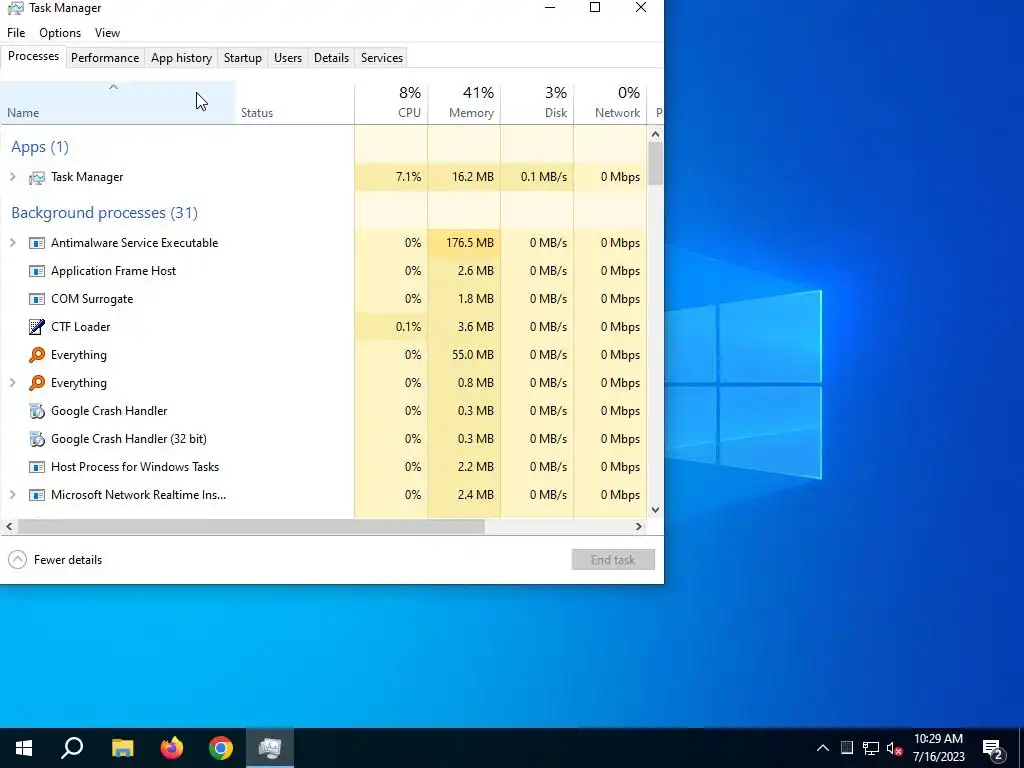Launch Google Chrome from the taskbar
Image resolution: width=1024 pixels, height=768 pixels.
[221, 748]
